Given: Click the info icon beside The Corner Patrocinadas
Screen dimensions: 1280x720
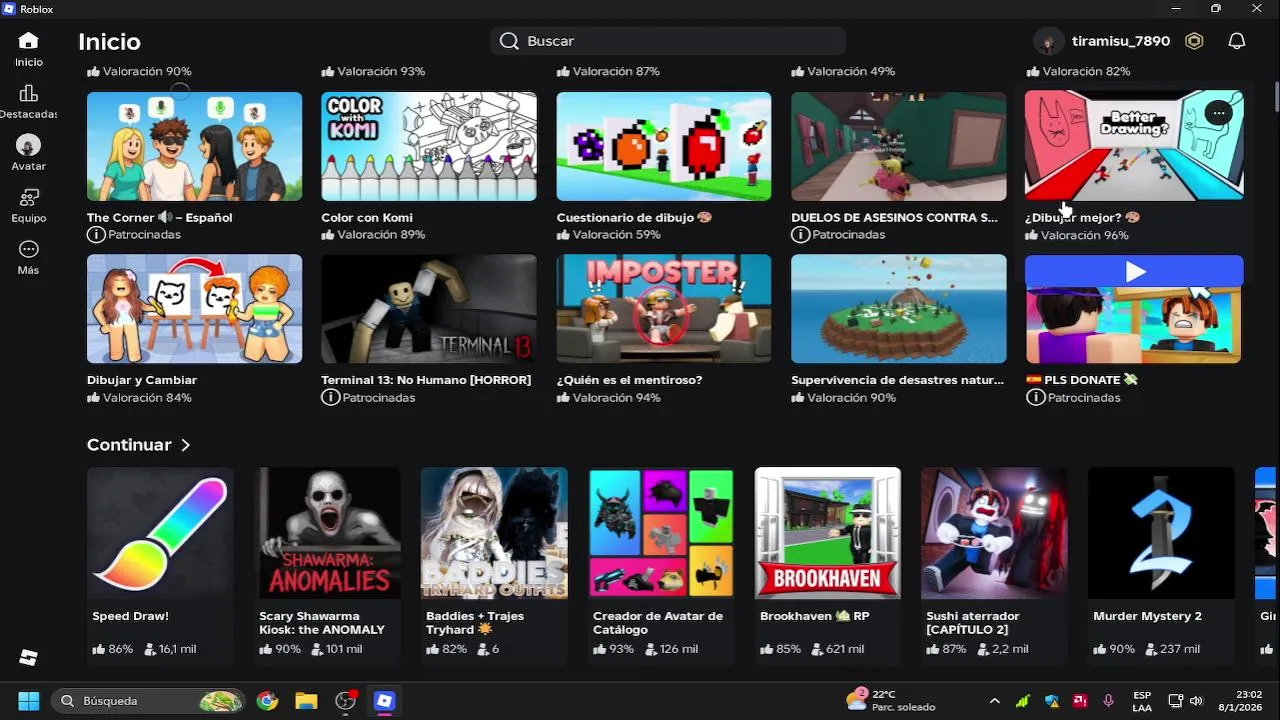Looking at the screenshot, I should tap(96, 234).
